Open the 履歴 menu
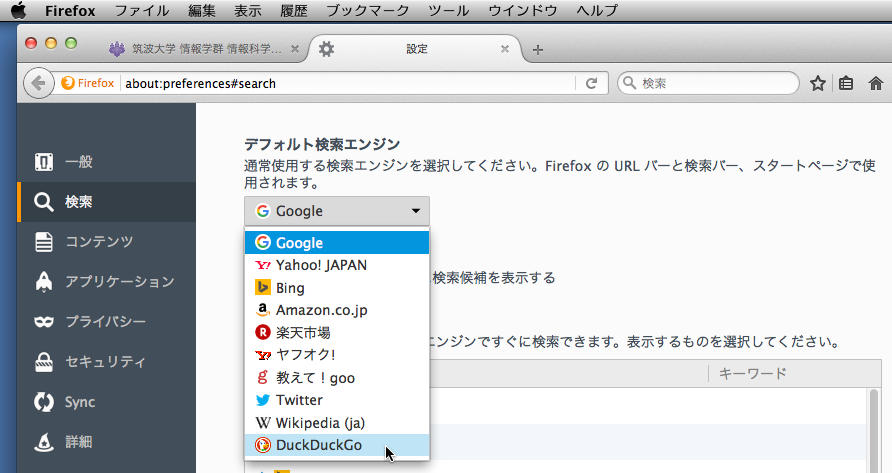This screenshot has width=892, height=473. click(294, 10)
